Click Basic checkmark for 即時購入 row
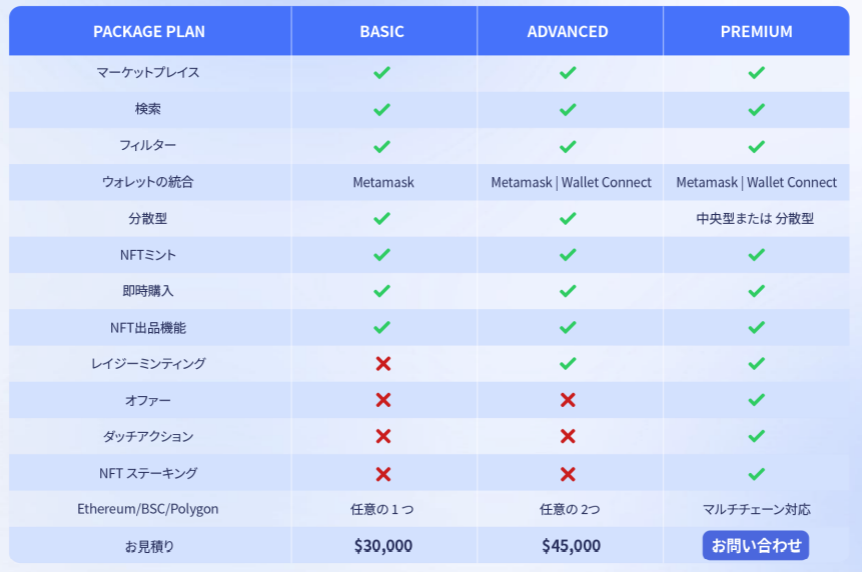Image resolution: width=862 pixels, height=572 pixels. coord(382,291)
